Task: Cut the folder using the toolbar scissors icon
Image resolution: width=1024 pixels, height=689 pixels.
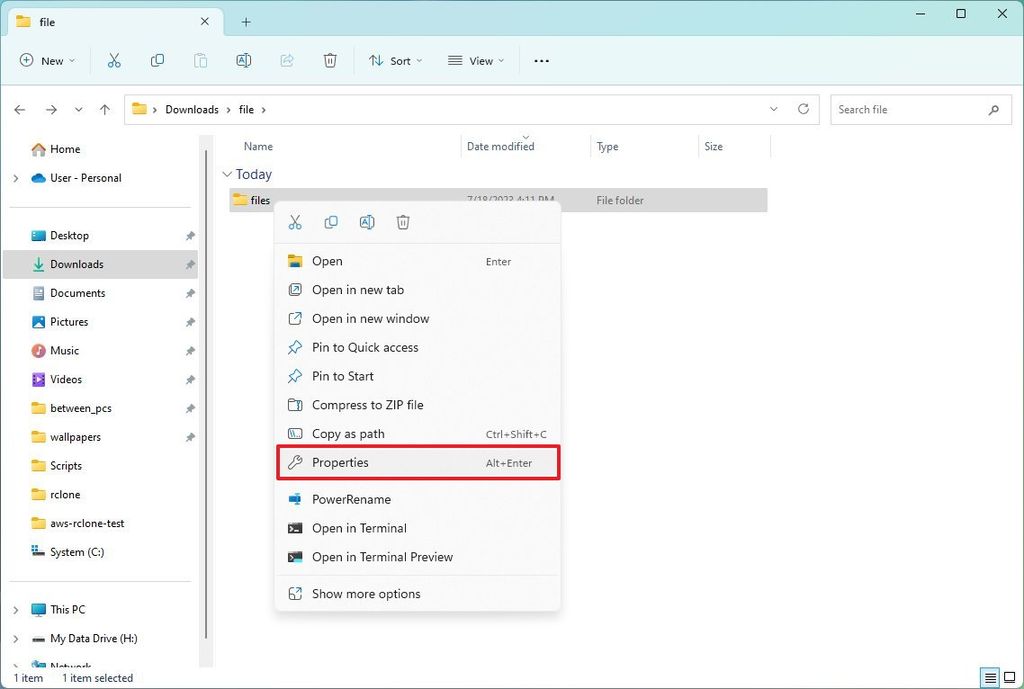Action: click(x=114, y=60)
